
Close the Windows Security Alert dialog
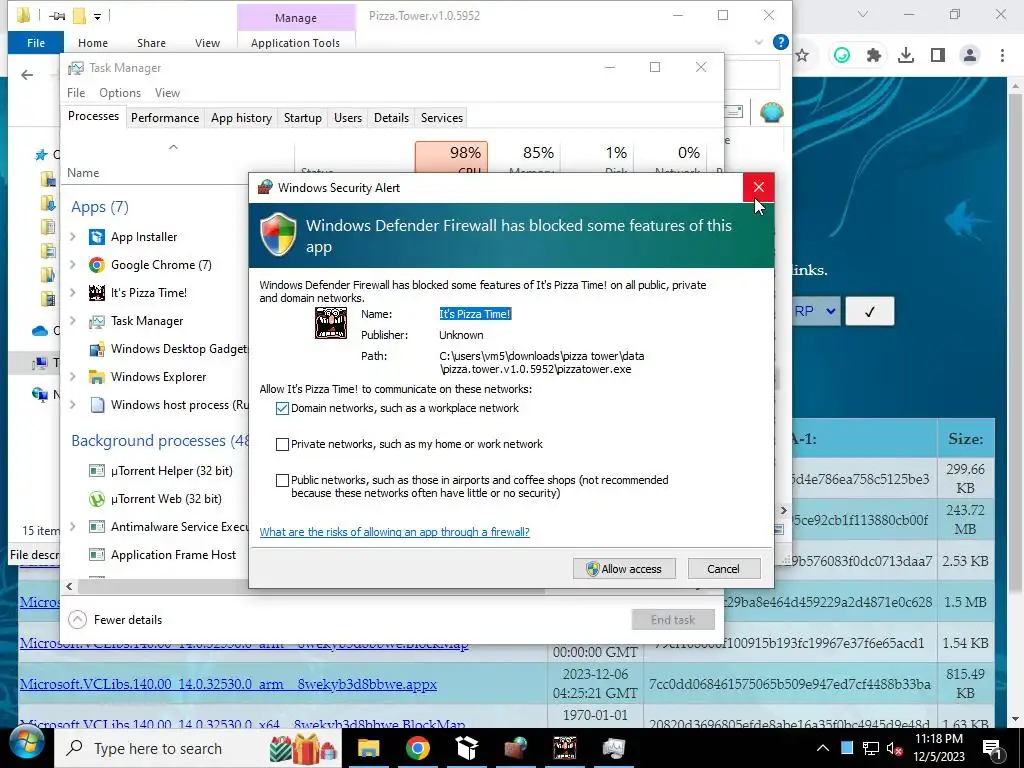click(758, 187)
